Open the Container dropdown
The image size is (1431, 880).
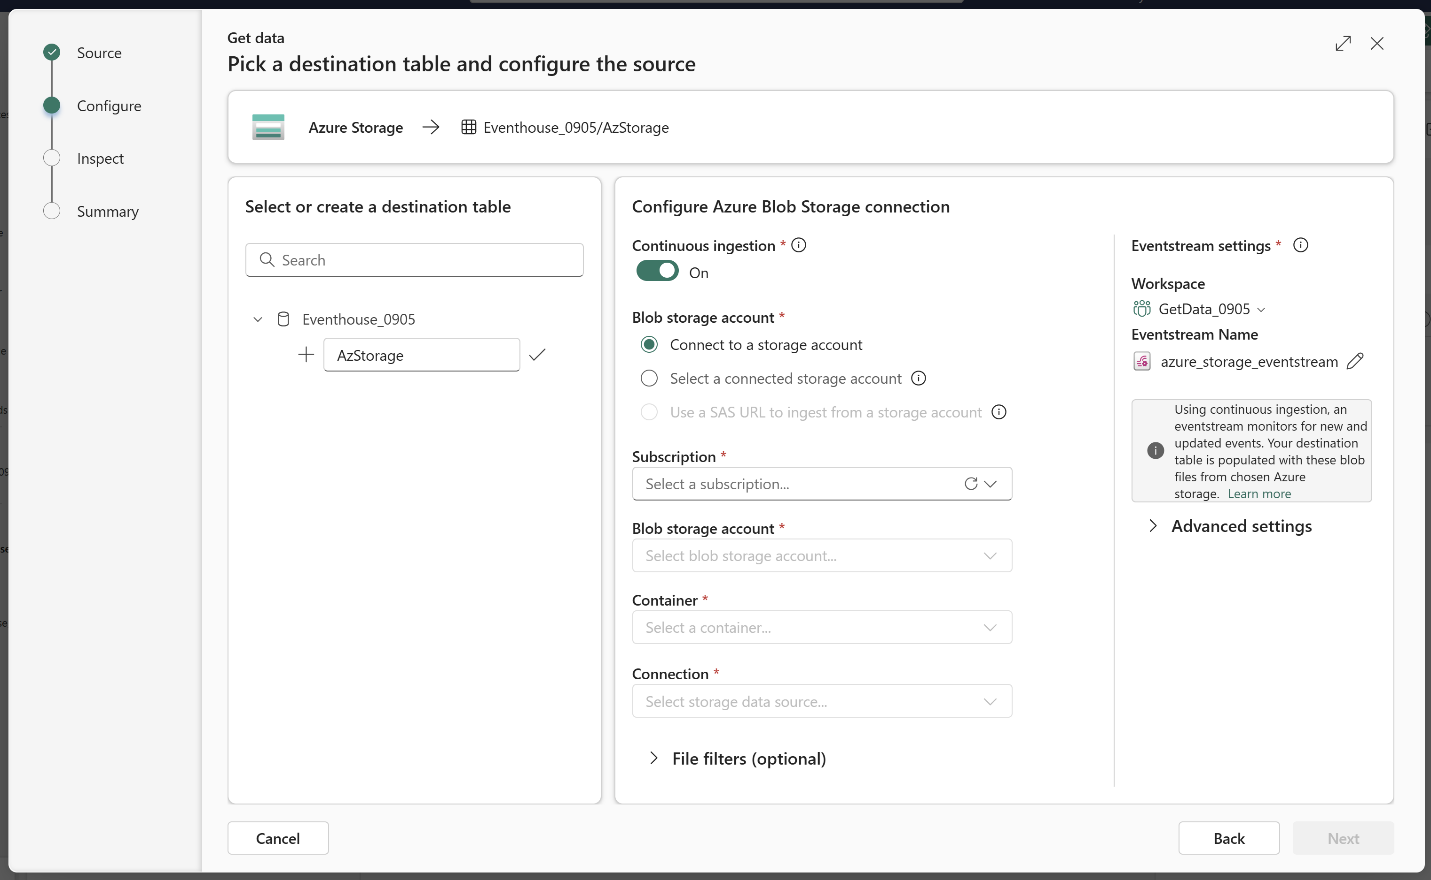822,628
